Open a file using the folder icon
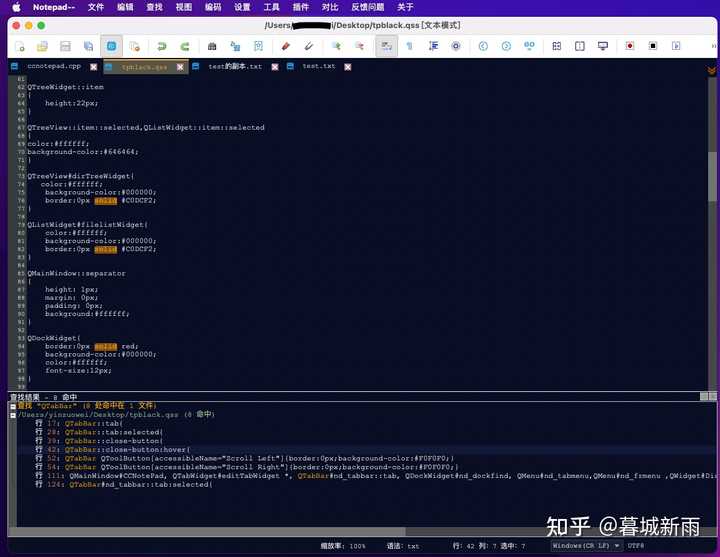This screenshot has width=720, height=557. point(42,46)
